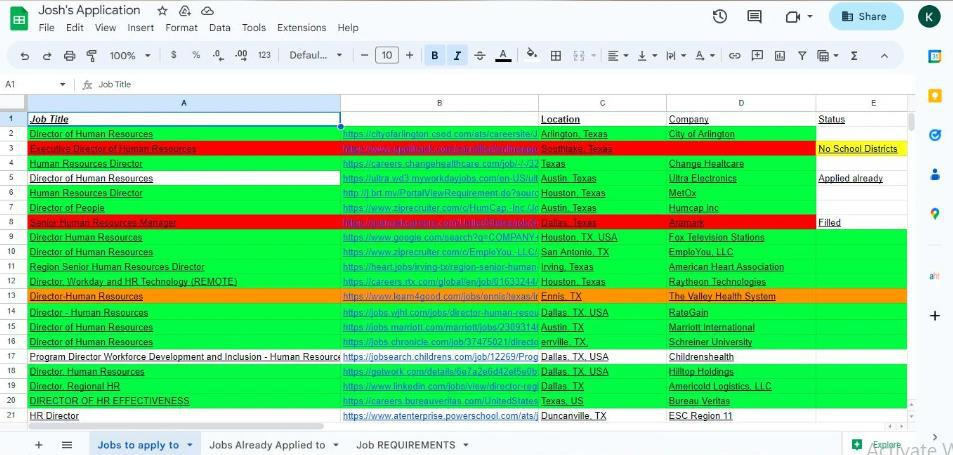Click the camera meeting icon

click(793, 17)
